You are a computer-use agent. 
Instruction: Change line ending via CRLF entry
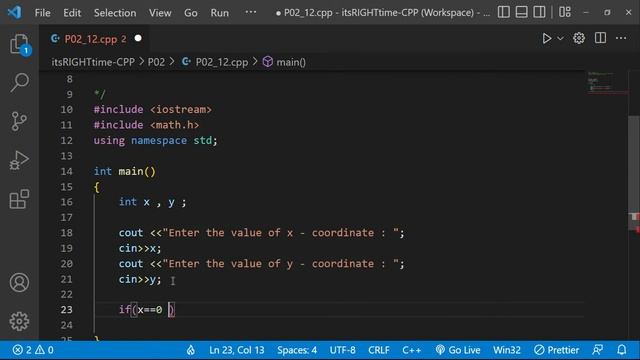pyautogui.click(x=379, y=350)
